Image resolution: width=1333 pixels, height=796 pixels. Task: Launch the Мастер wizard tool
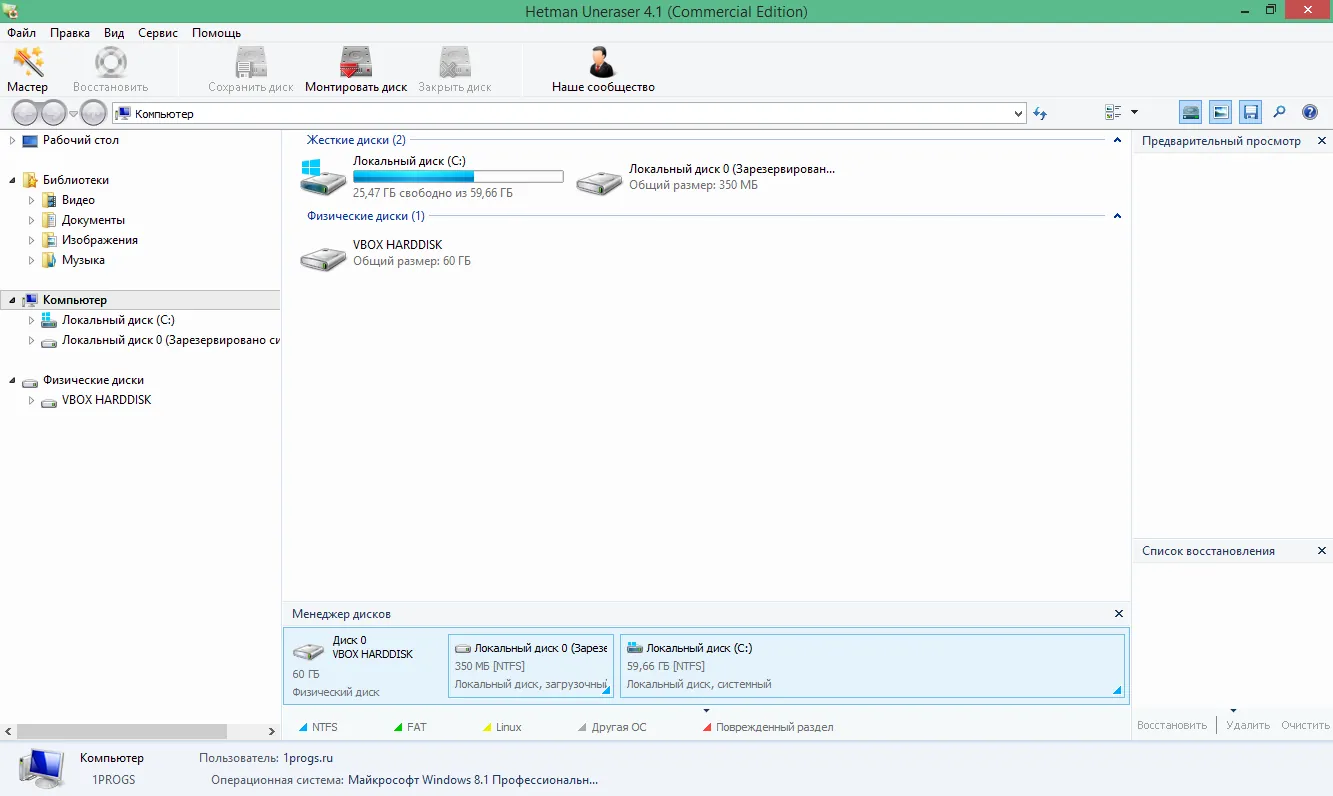click(27, 69)
